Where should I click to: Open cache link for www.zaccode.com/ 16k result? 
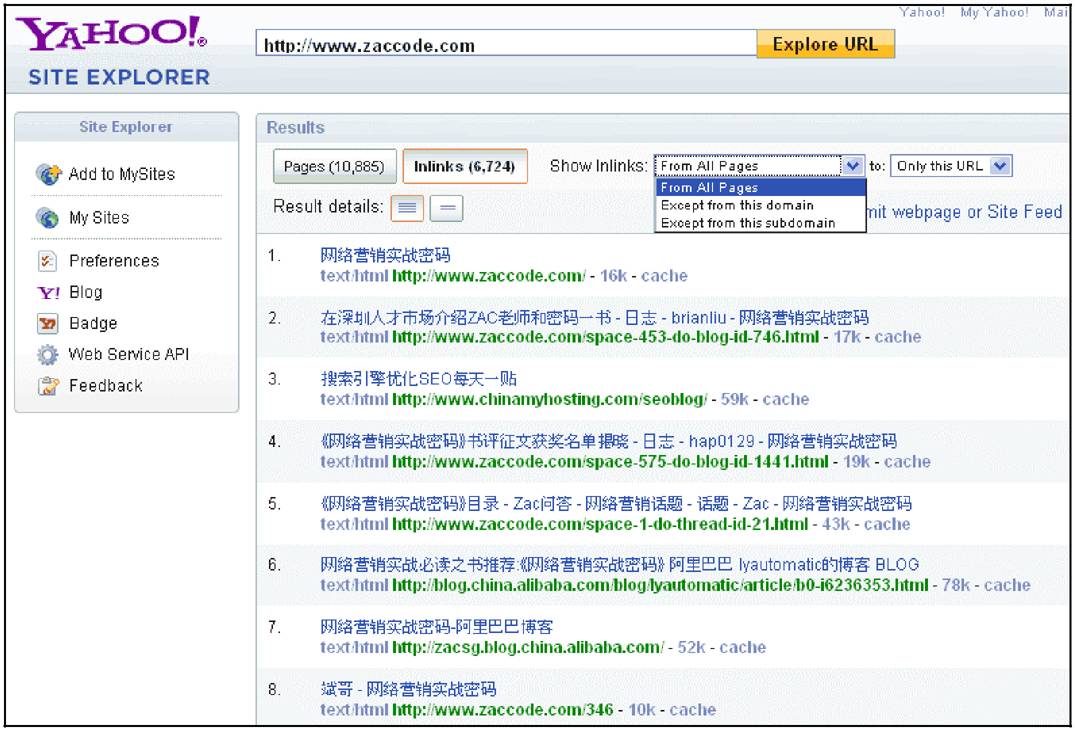coord(664,276)
